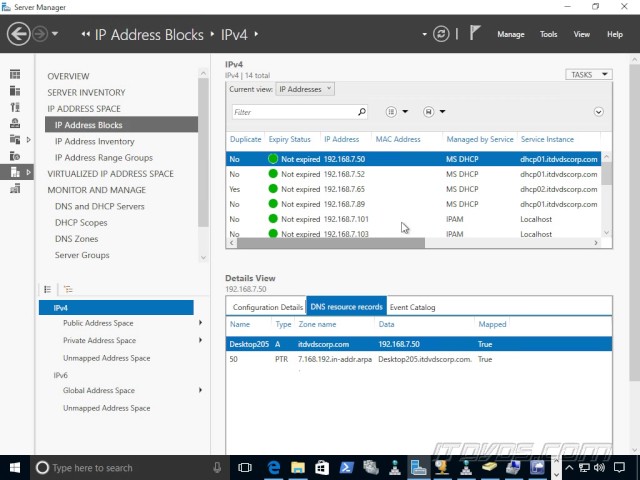The image size is (640, 480).
Task: Open PowerShell from taskbar
Action: (x=347, y=468)
